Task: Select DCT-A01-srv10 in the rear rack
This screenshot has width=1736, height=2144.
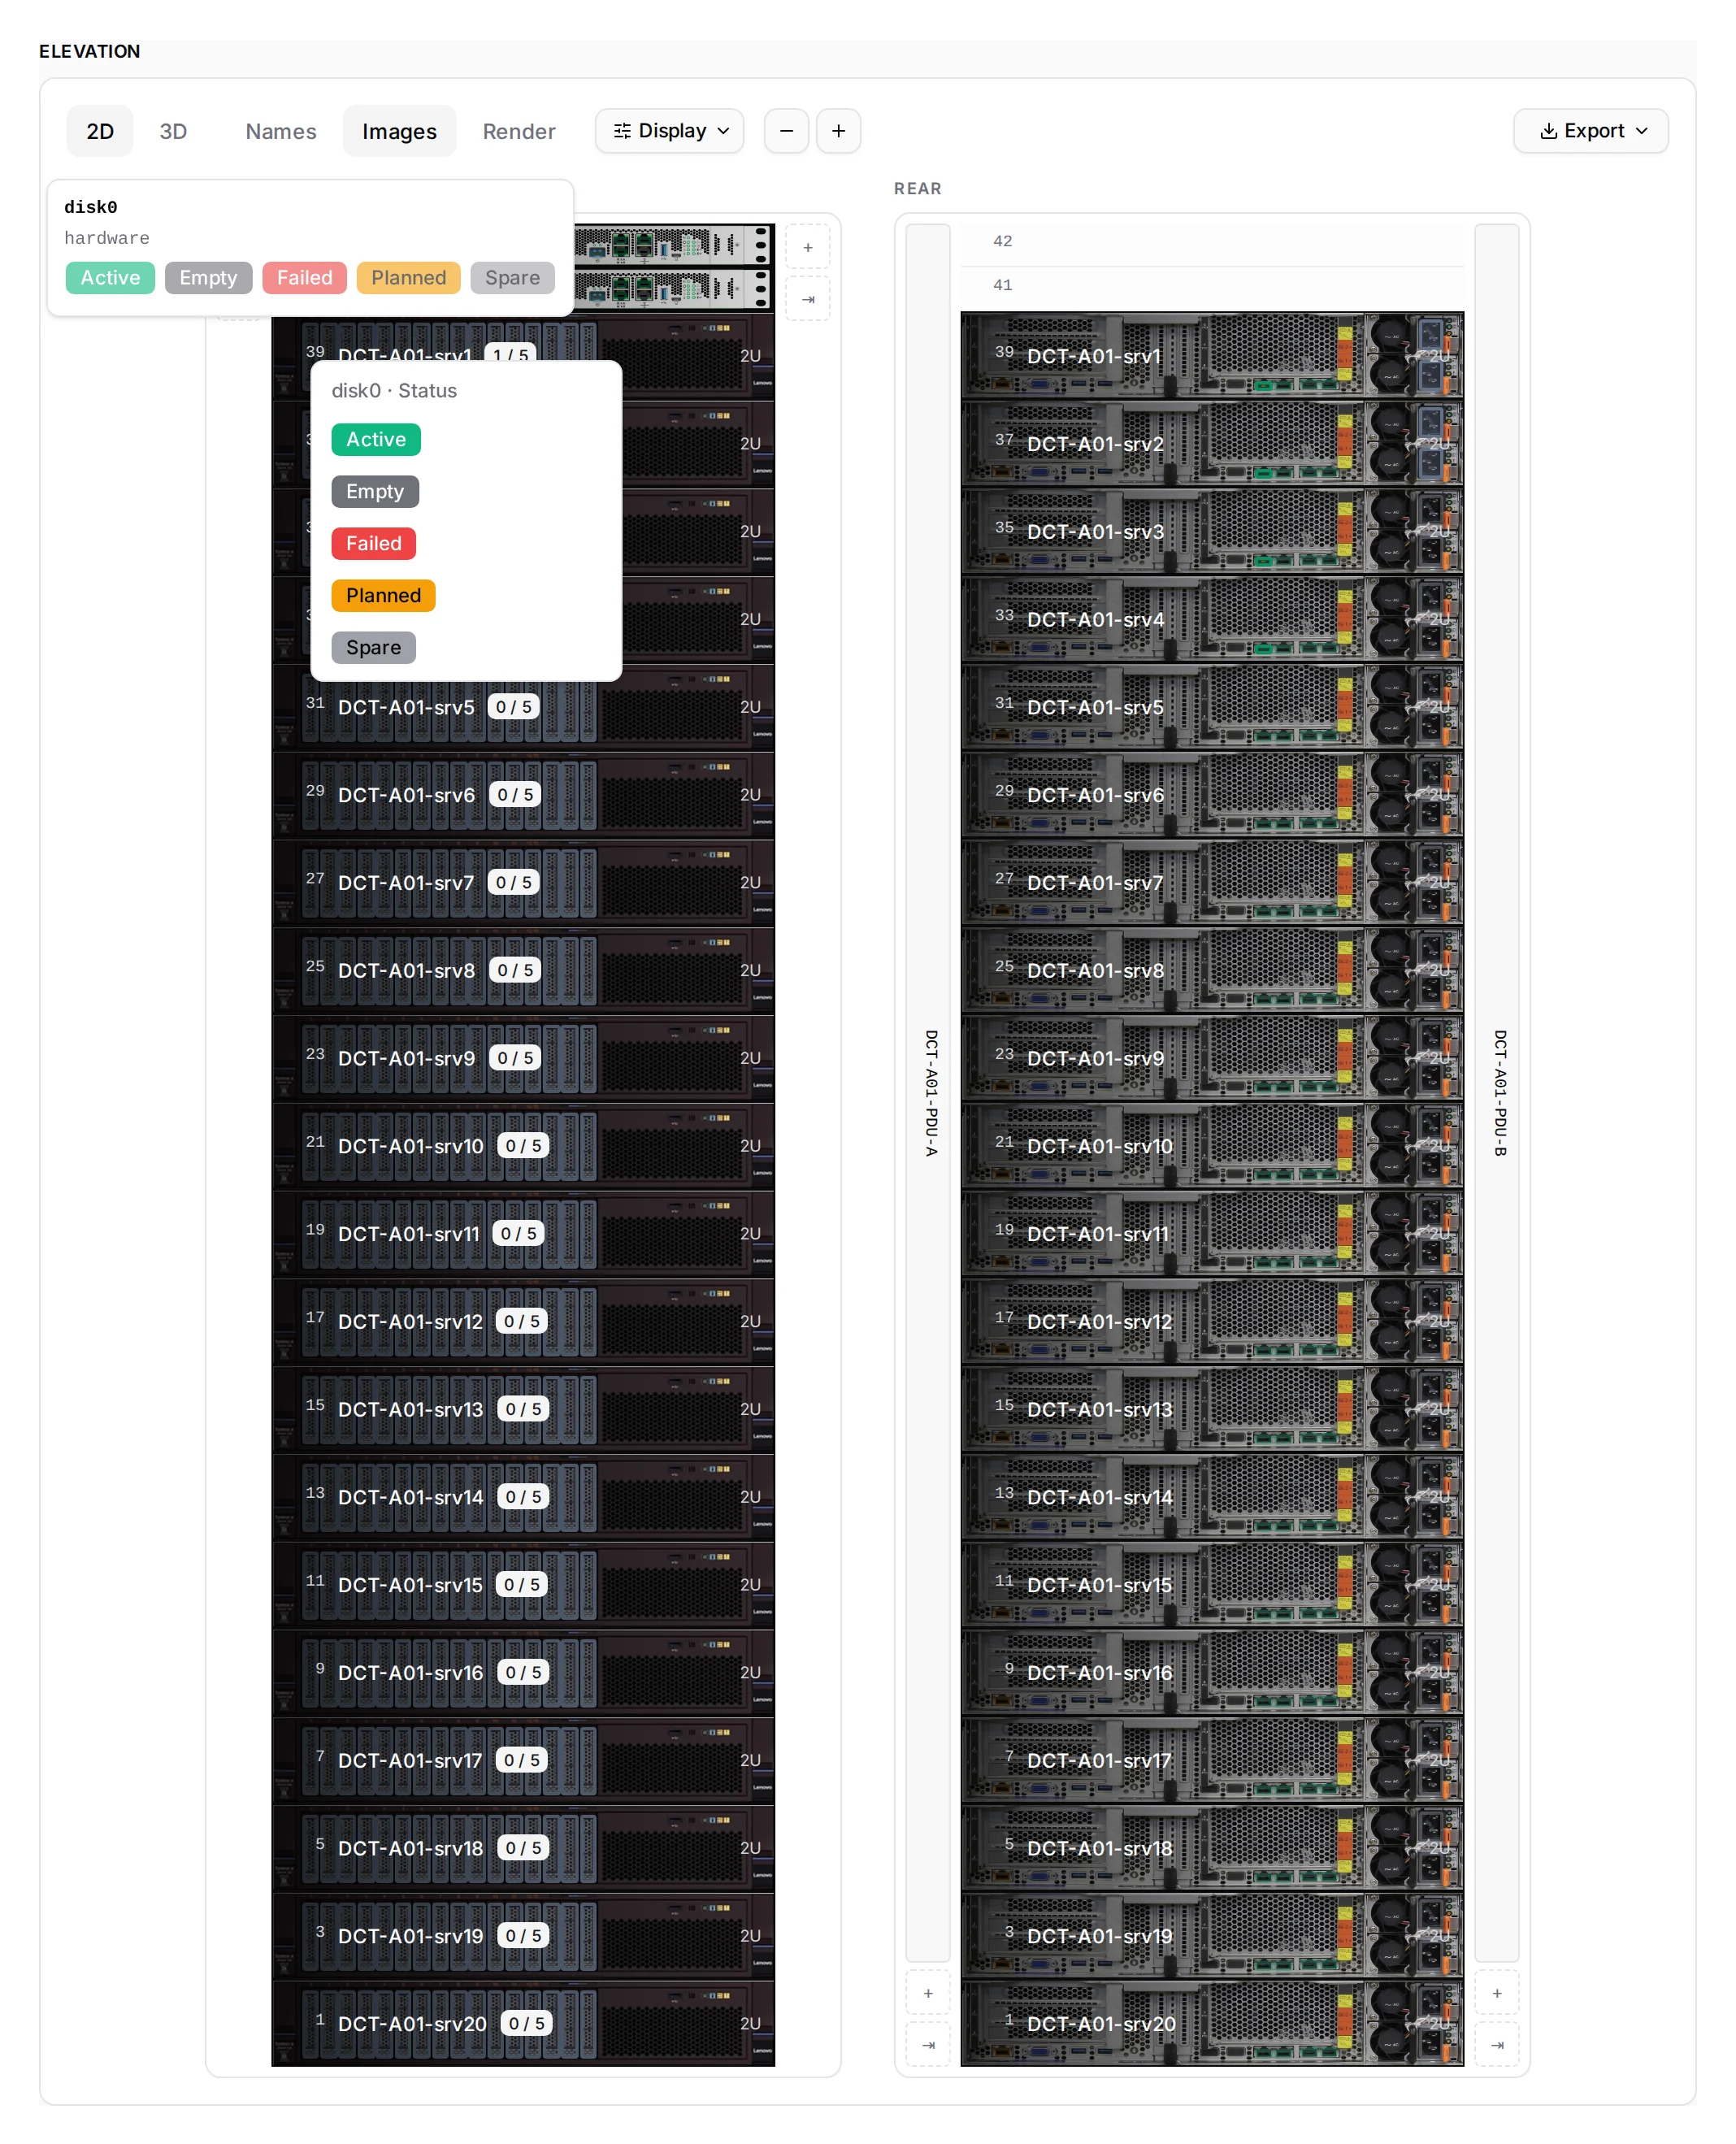Action: point(1212,1145)
